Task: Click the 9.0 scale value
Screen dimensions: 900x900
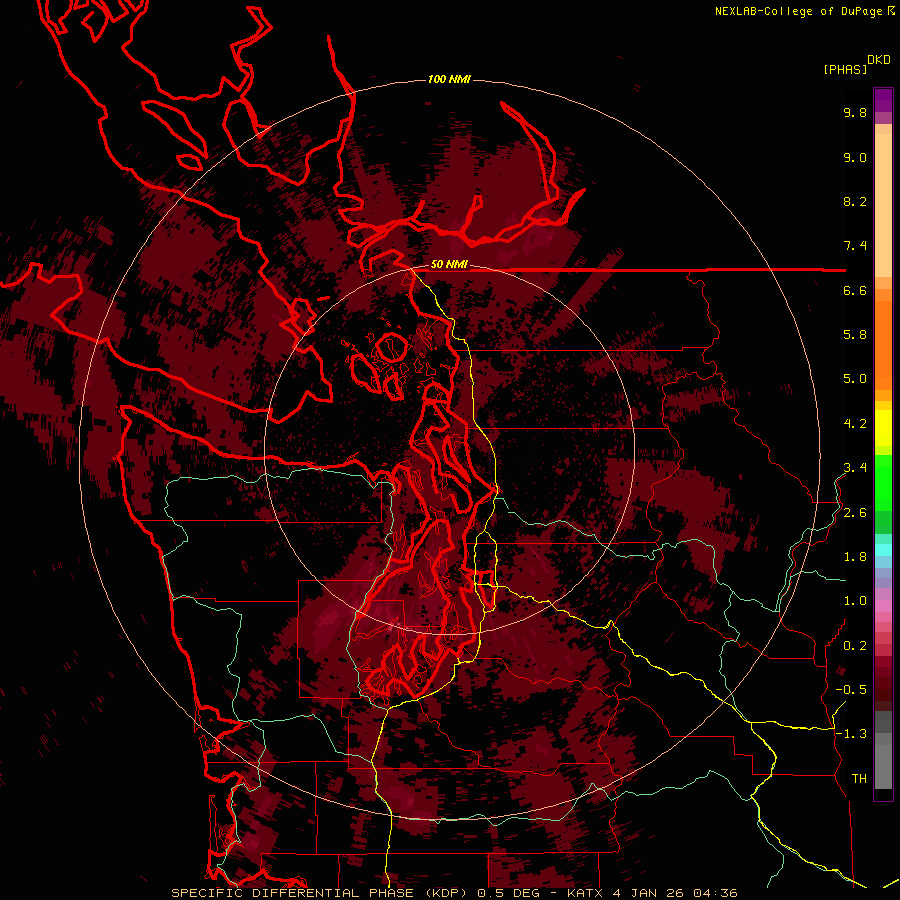Action: click(x=855, y=157)
